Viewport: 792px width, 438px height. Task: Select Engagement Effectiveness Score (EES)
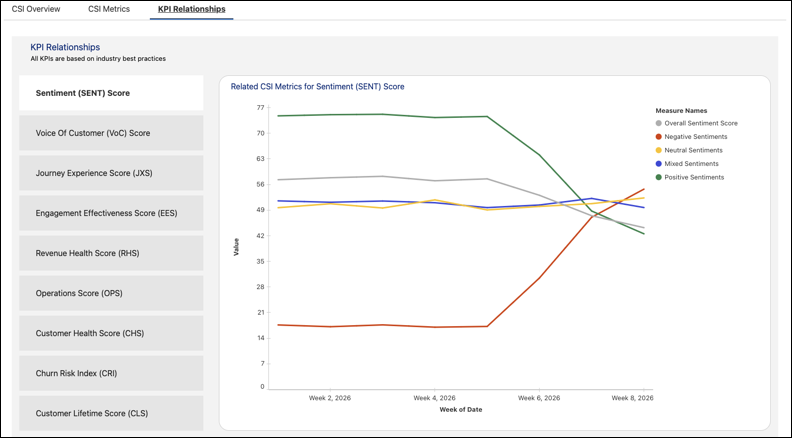(x=111, y=213)
